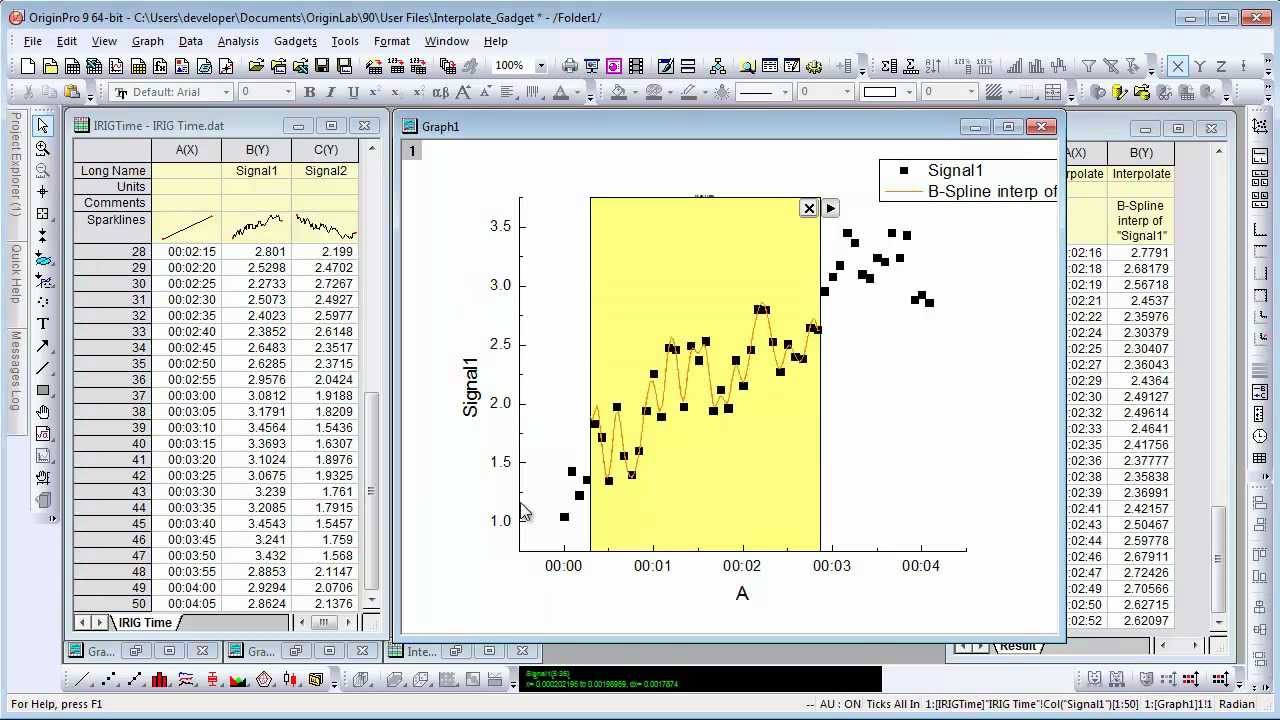Viewport: 1280px width, 720px height.
Task: Select the C(Y) column header in IRIG Time
Action: [325, 150]
